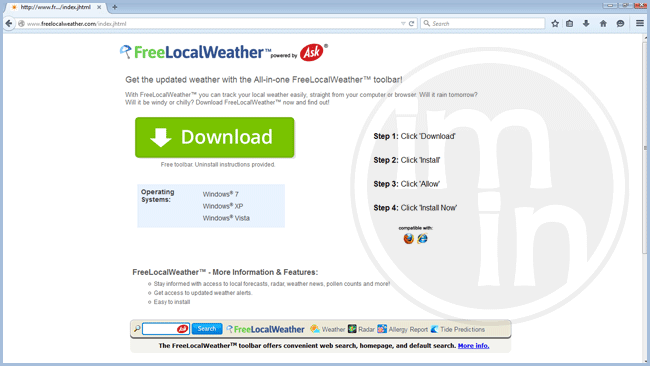Open the downloads arrow icon

586,24
